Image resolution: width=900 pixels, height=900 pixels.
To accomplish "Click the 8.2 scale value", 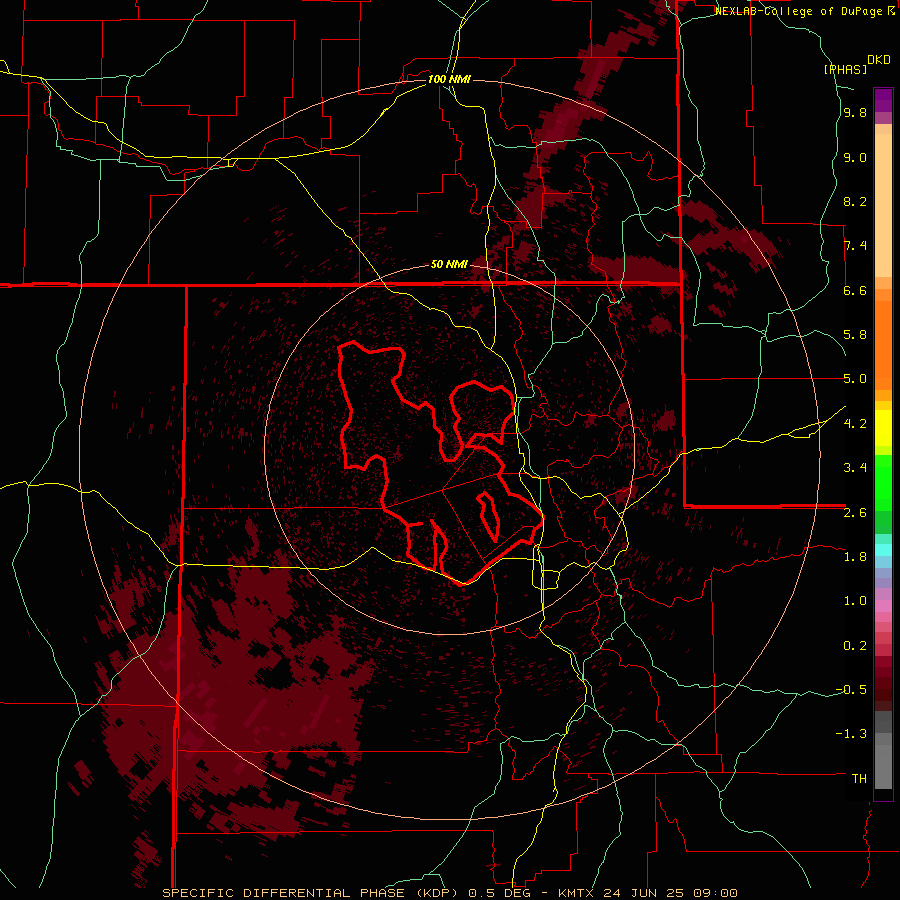I will (855, 202).
